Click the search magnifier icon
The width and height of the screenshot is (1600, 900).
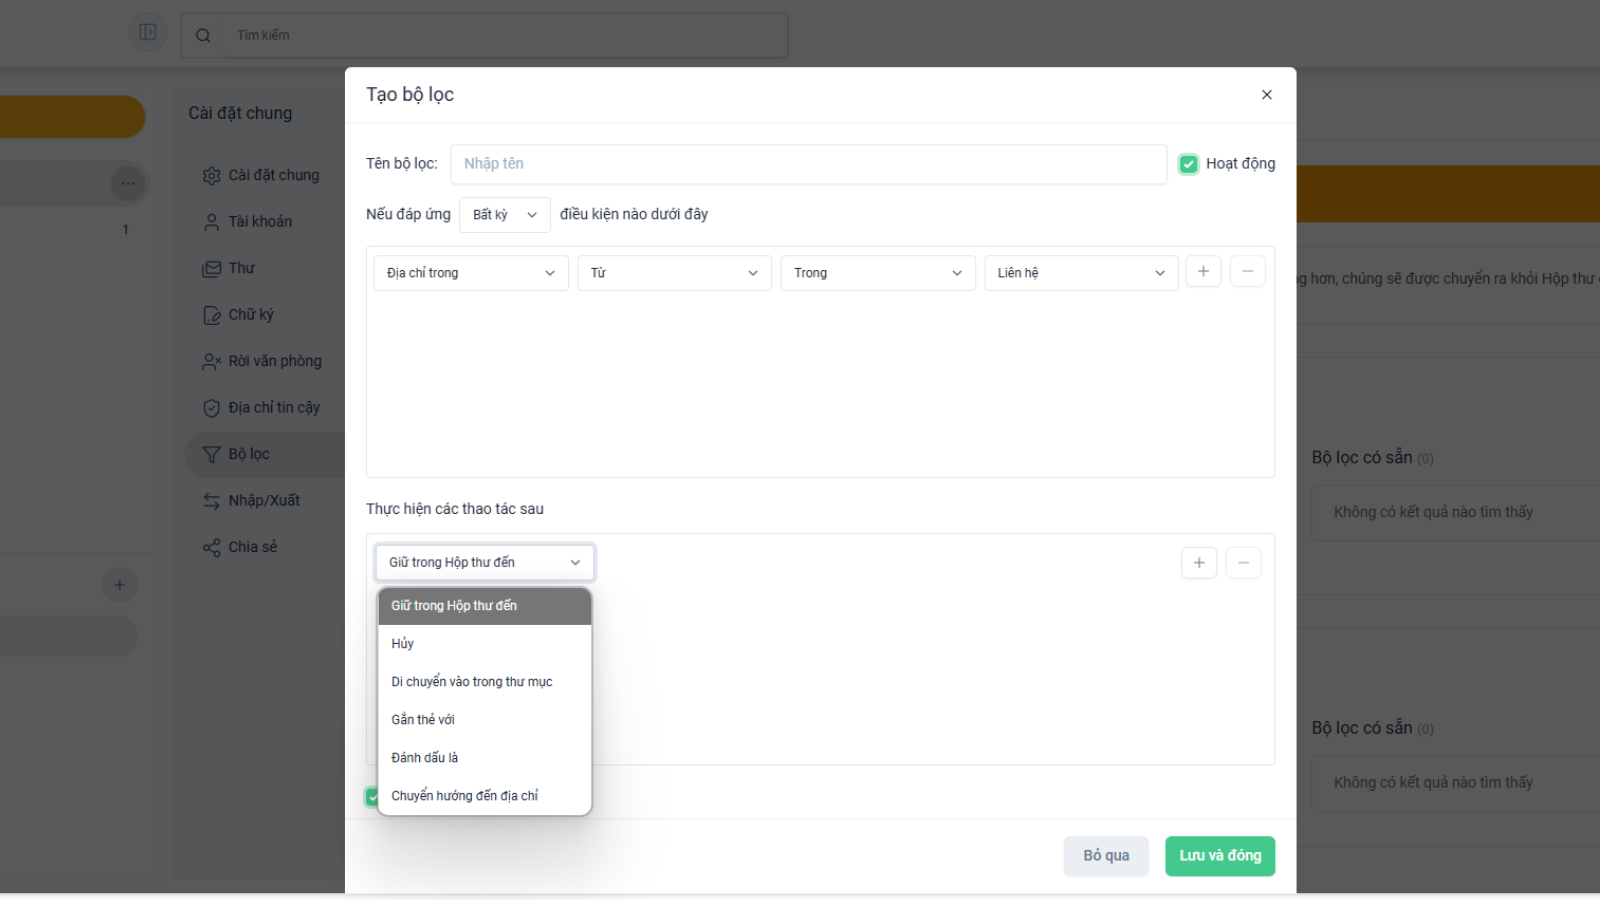[x=203, y=36]
